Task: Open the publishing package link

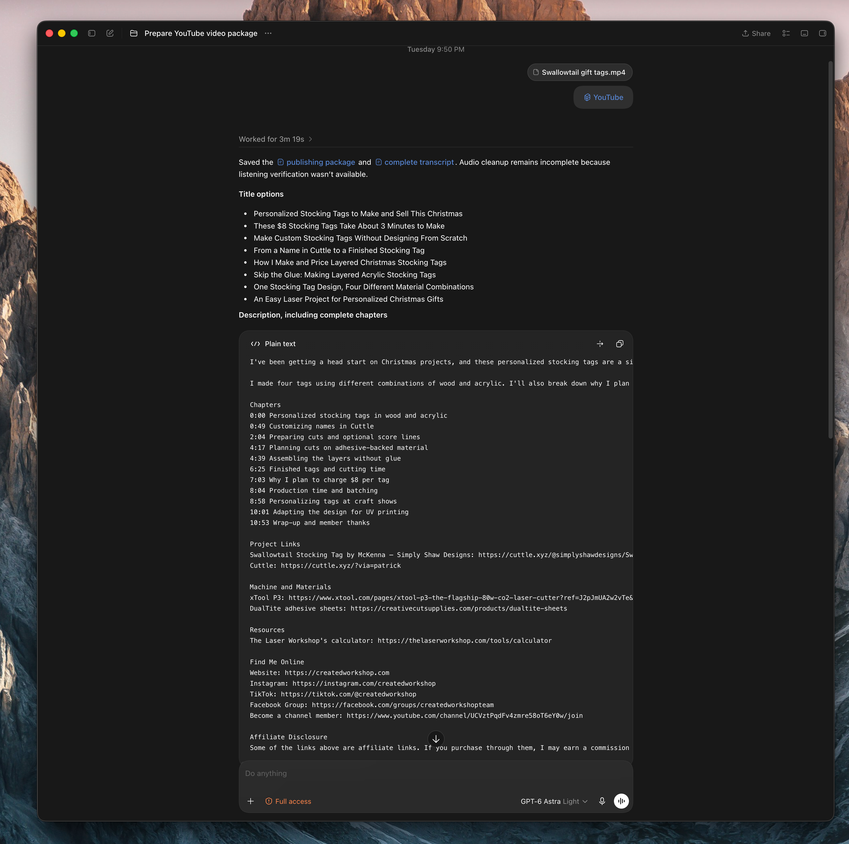Action: point(316,162)
